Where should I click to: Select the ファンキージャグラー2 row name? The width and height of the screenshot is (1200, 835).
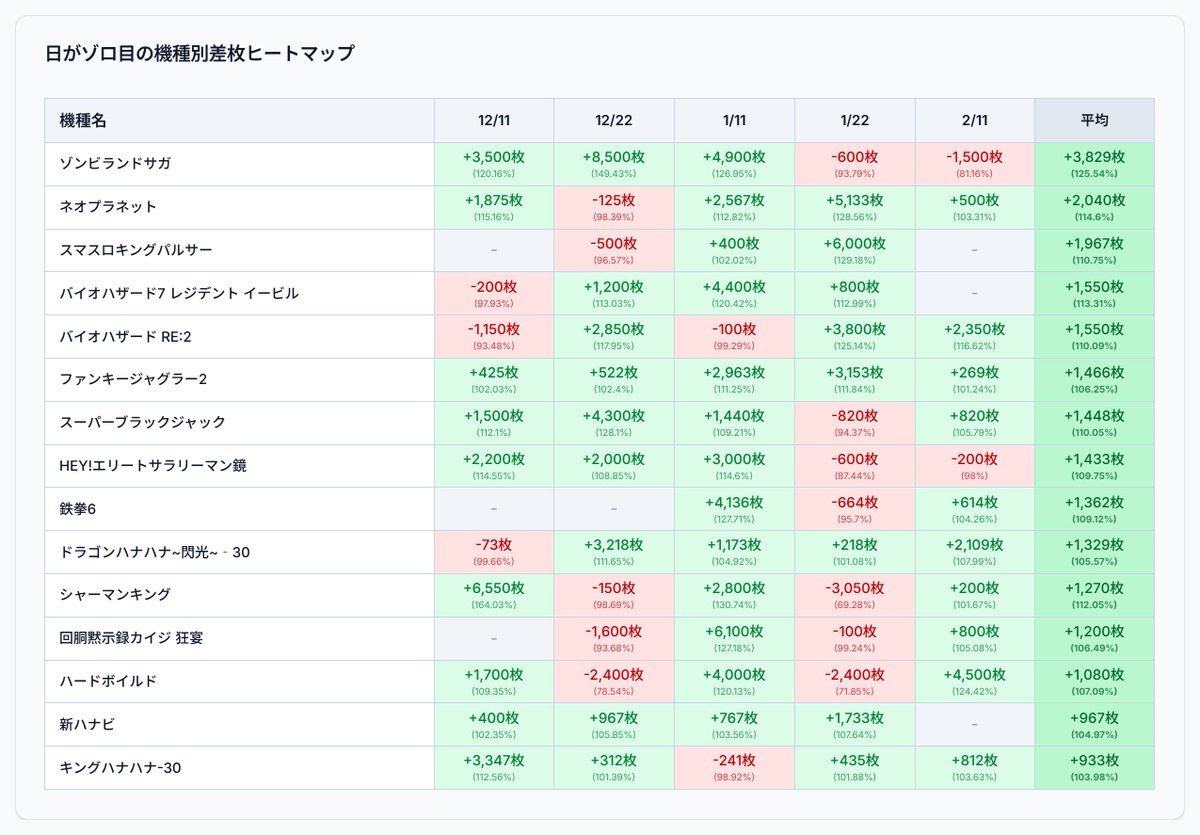coord(133,379)
